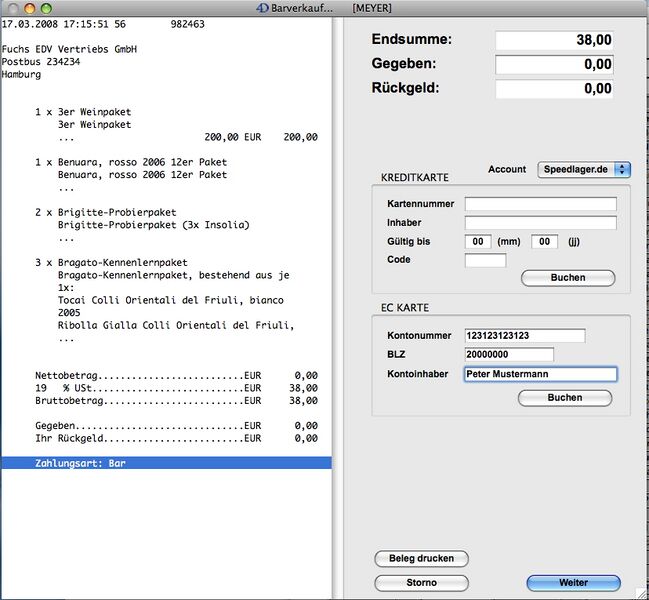This screenshot has height=600, width=649.
Task: Click the Rückgeld amount field
Action: pyautogui.click(x=554, y=89)
